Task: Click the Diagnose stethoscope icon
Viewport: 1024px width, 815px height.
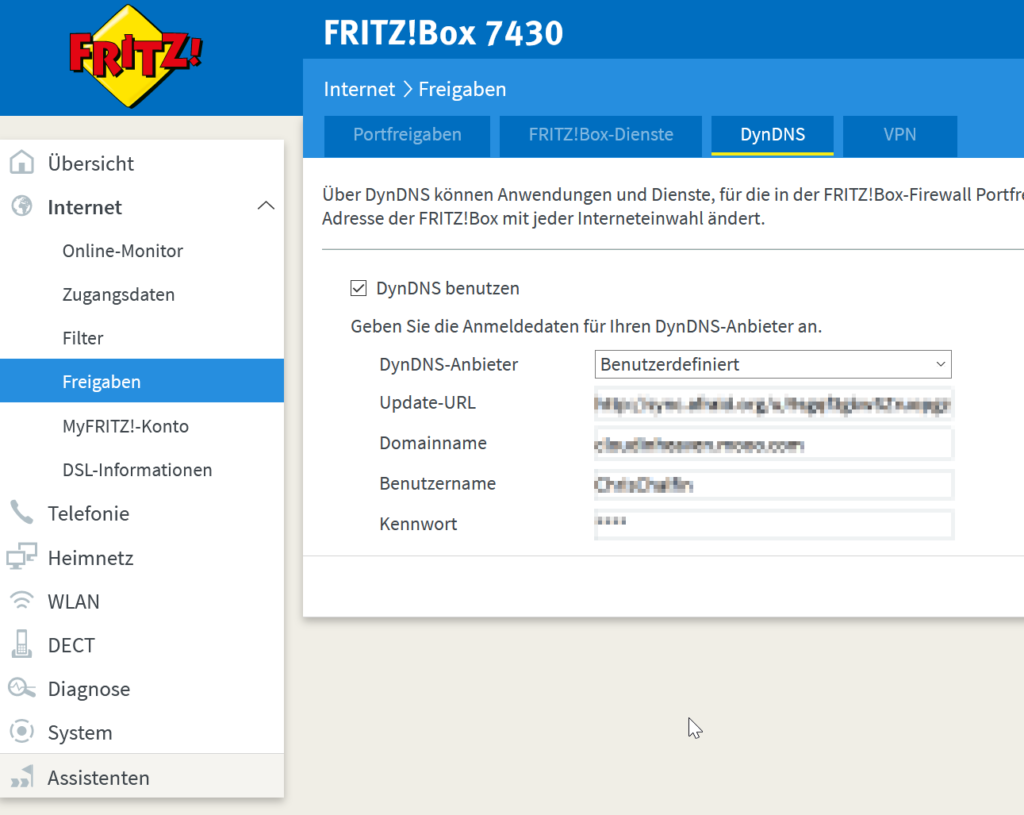Action: coord(21,689)
